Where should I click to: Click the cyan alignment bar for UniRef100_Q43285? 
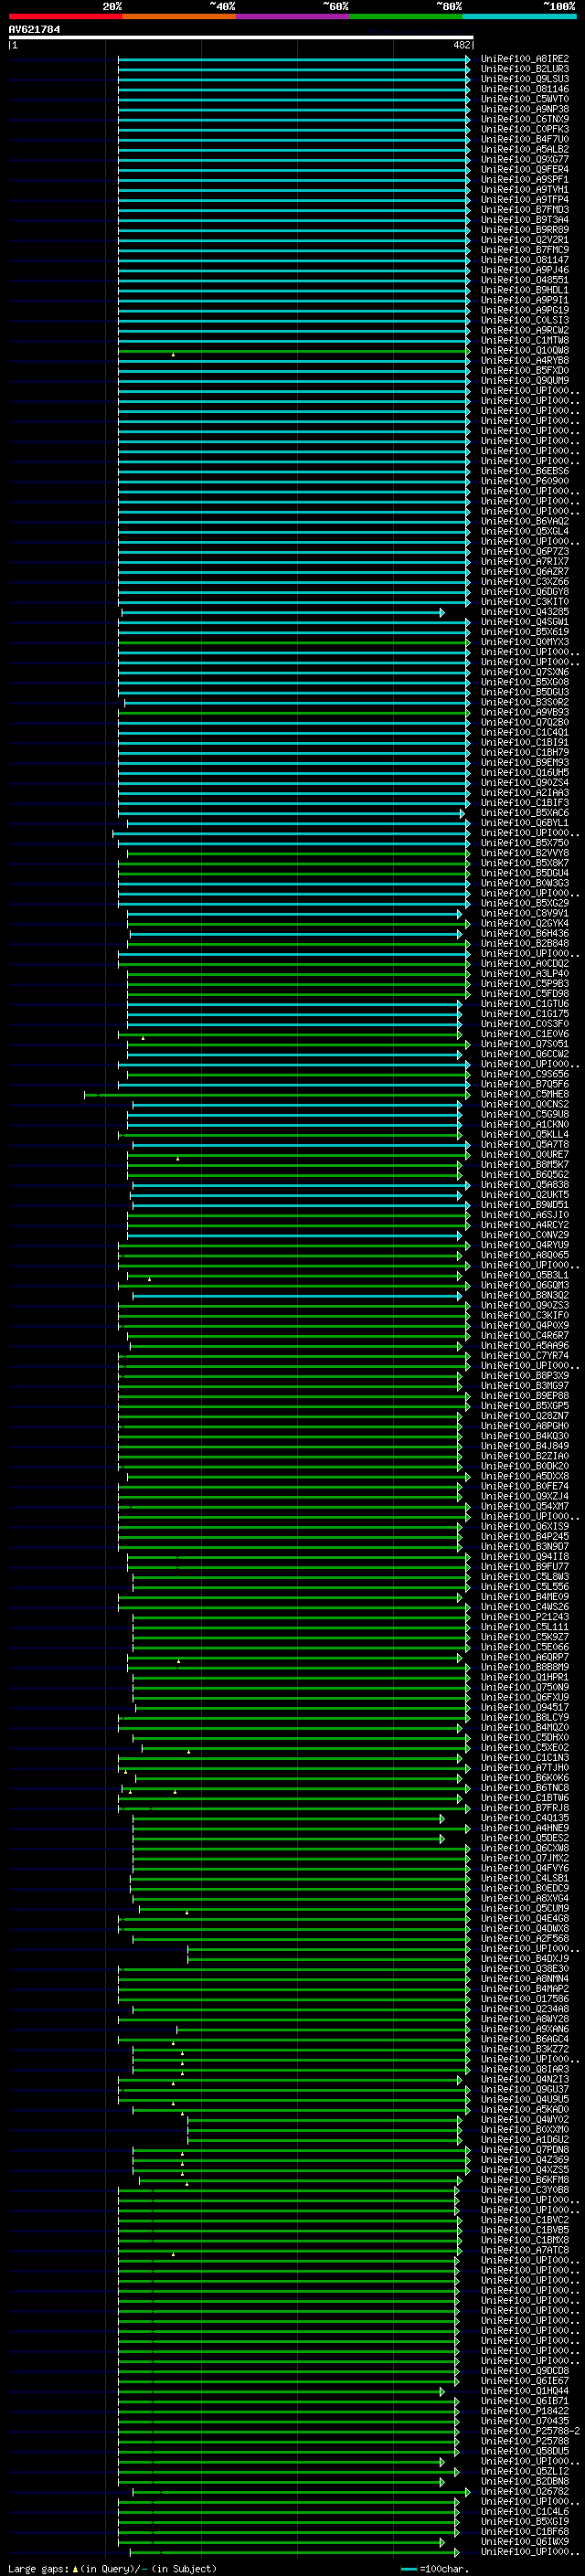(x=282, y=612)
